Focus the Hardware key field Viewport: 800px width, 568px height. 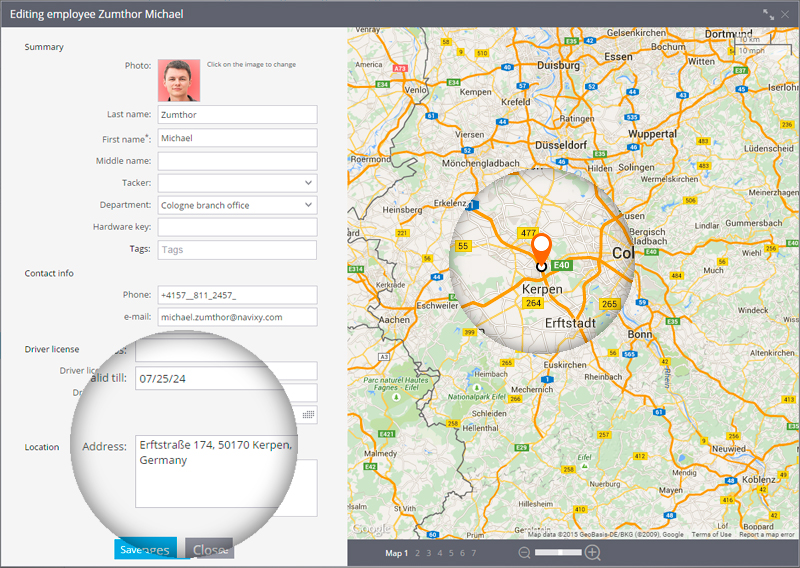point(237,227)
